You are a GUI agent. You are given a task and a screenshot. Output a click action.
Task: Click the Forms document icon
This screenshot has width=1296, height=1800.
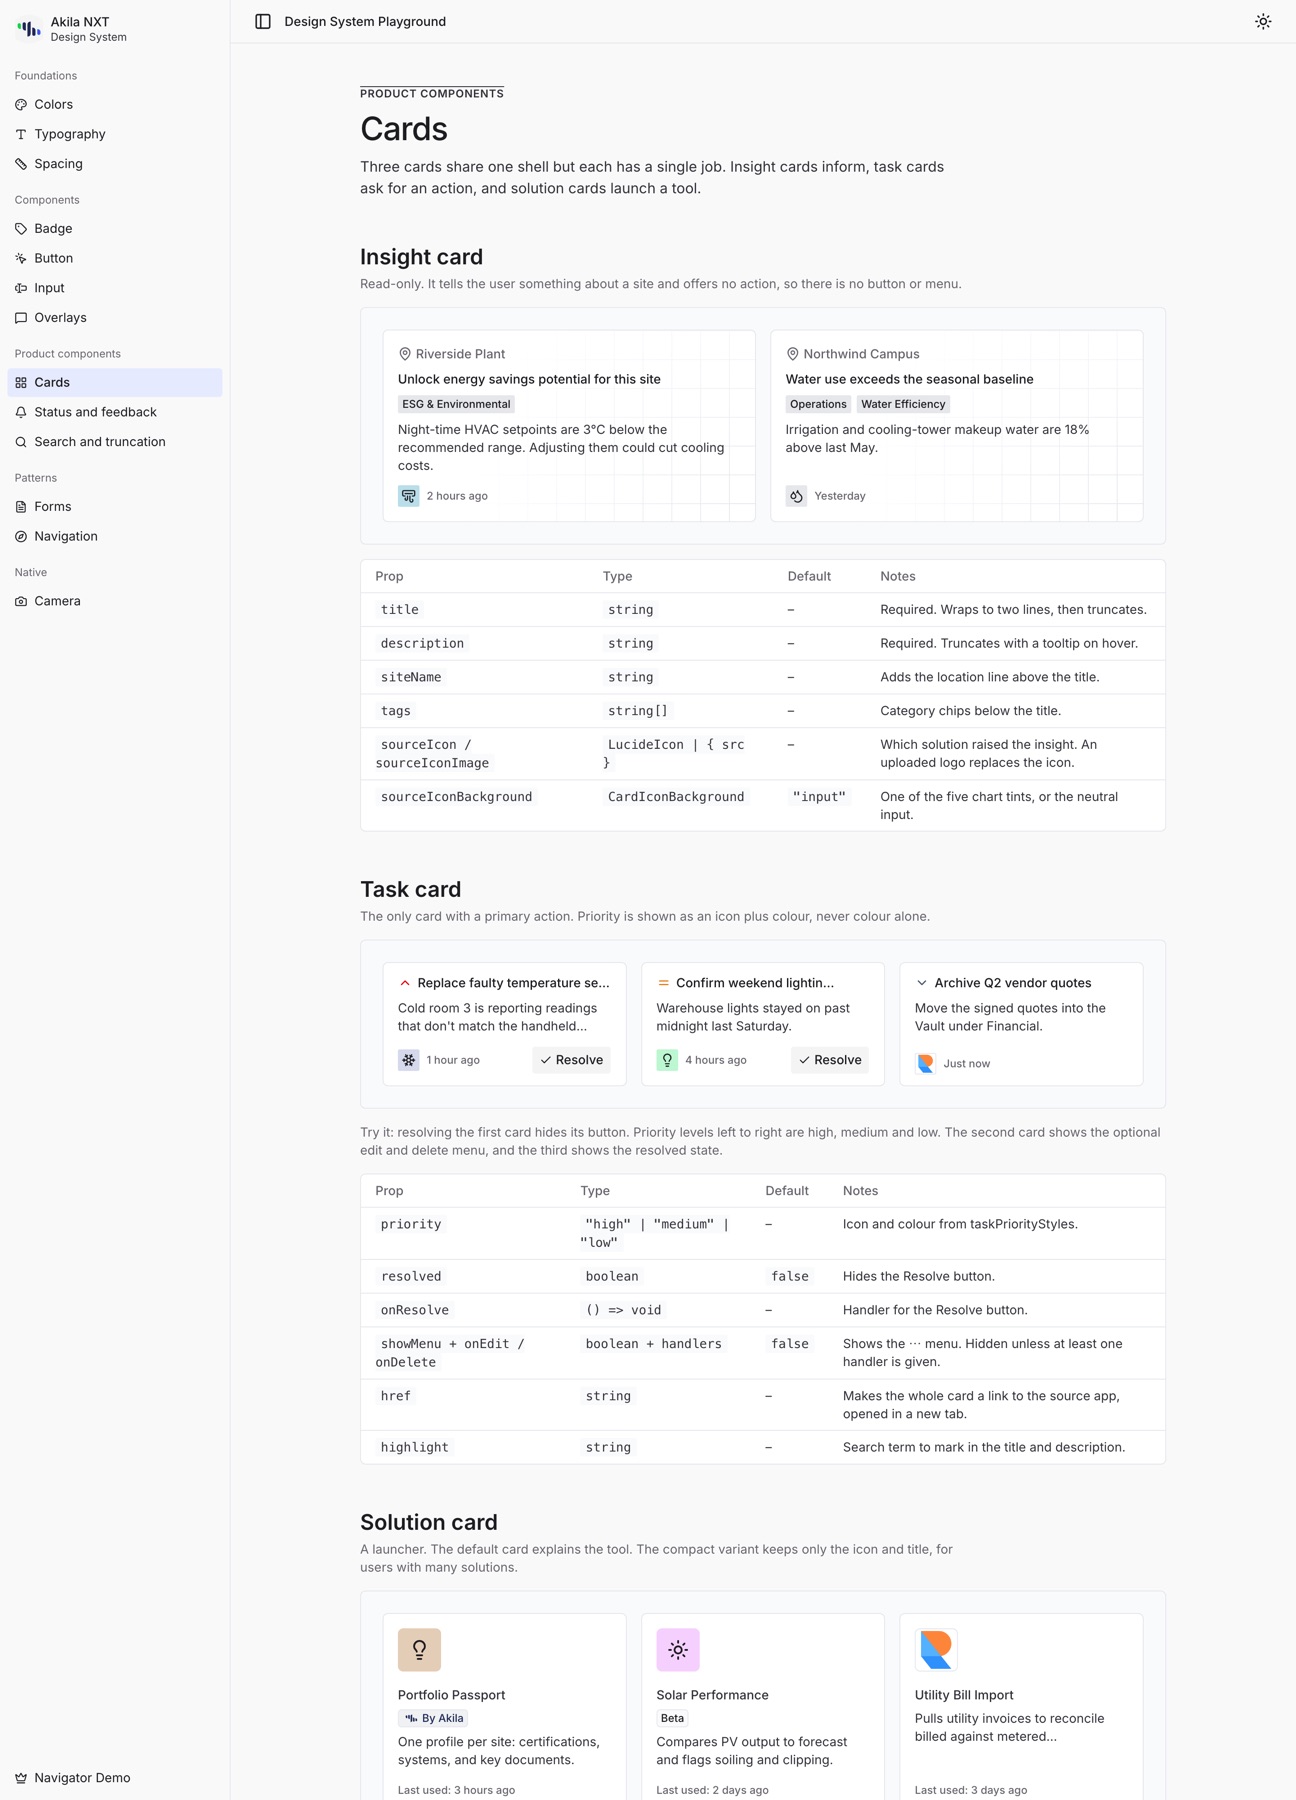coord(21,507)
